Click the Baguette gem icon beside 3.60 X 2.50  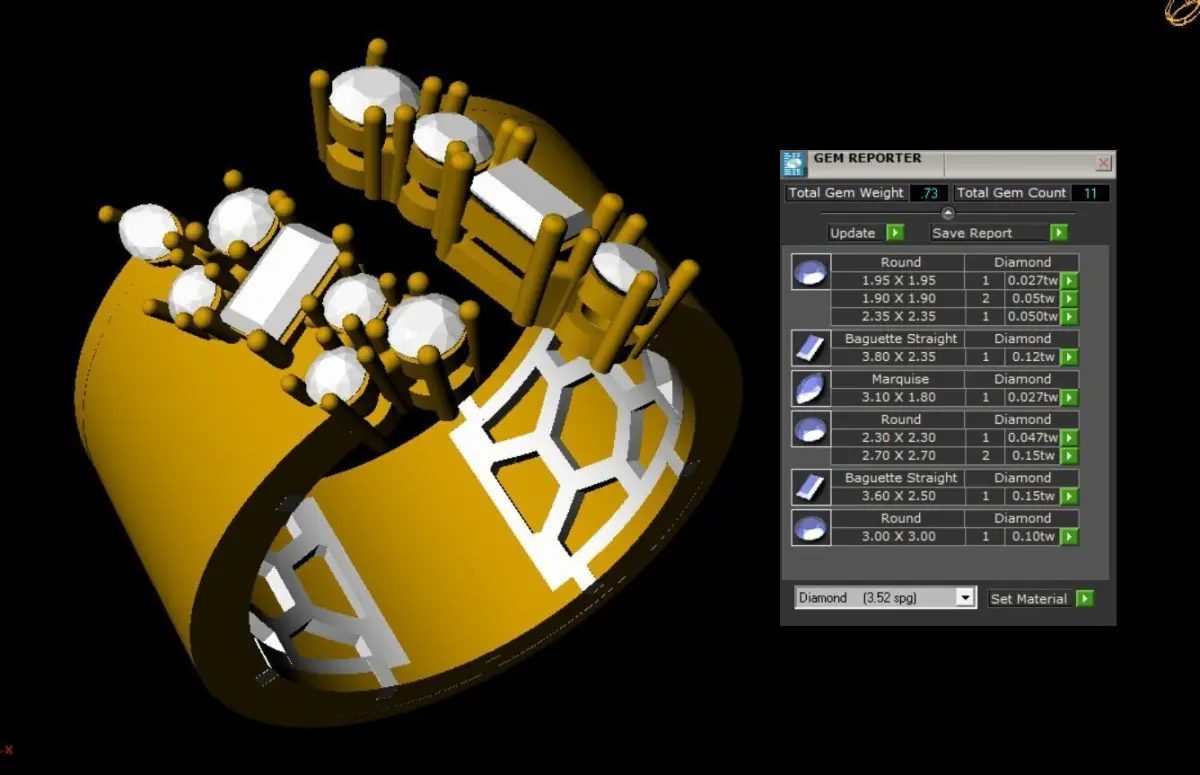coord(811,487)
